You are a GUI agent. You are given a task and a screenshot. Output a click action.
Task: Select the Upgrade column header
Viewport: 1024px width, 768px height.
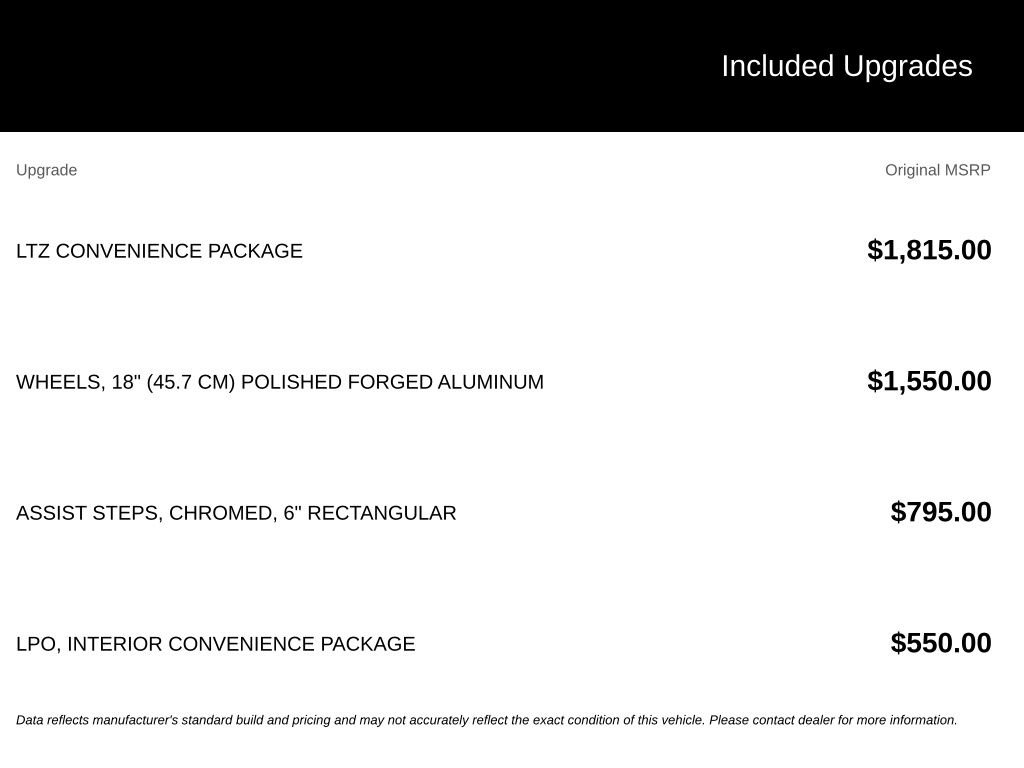click(46, 170)
